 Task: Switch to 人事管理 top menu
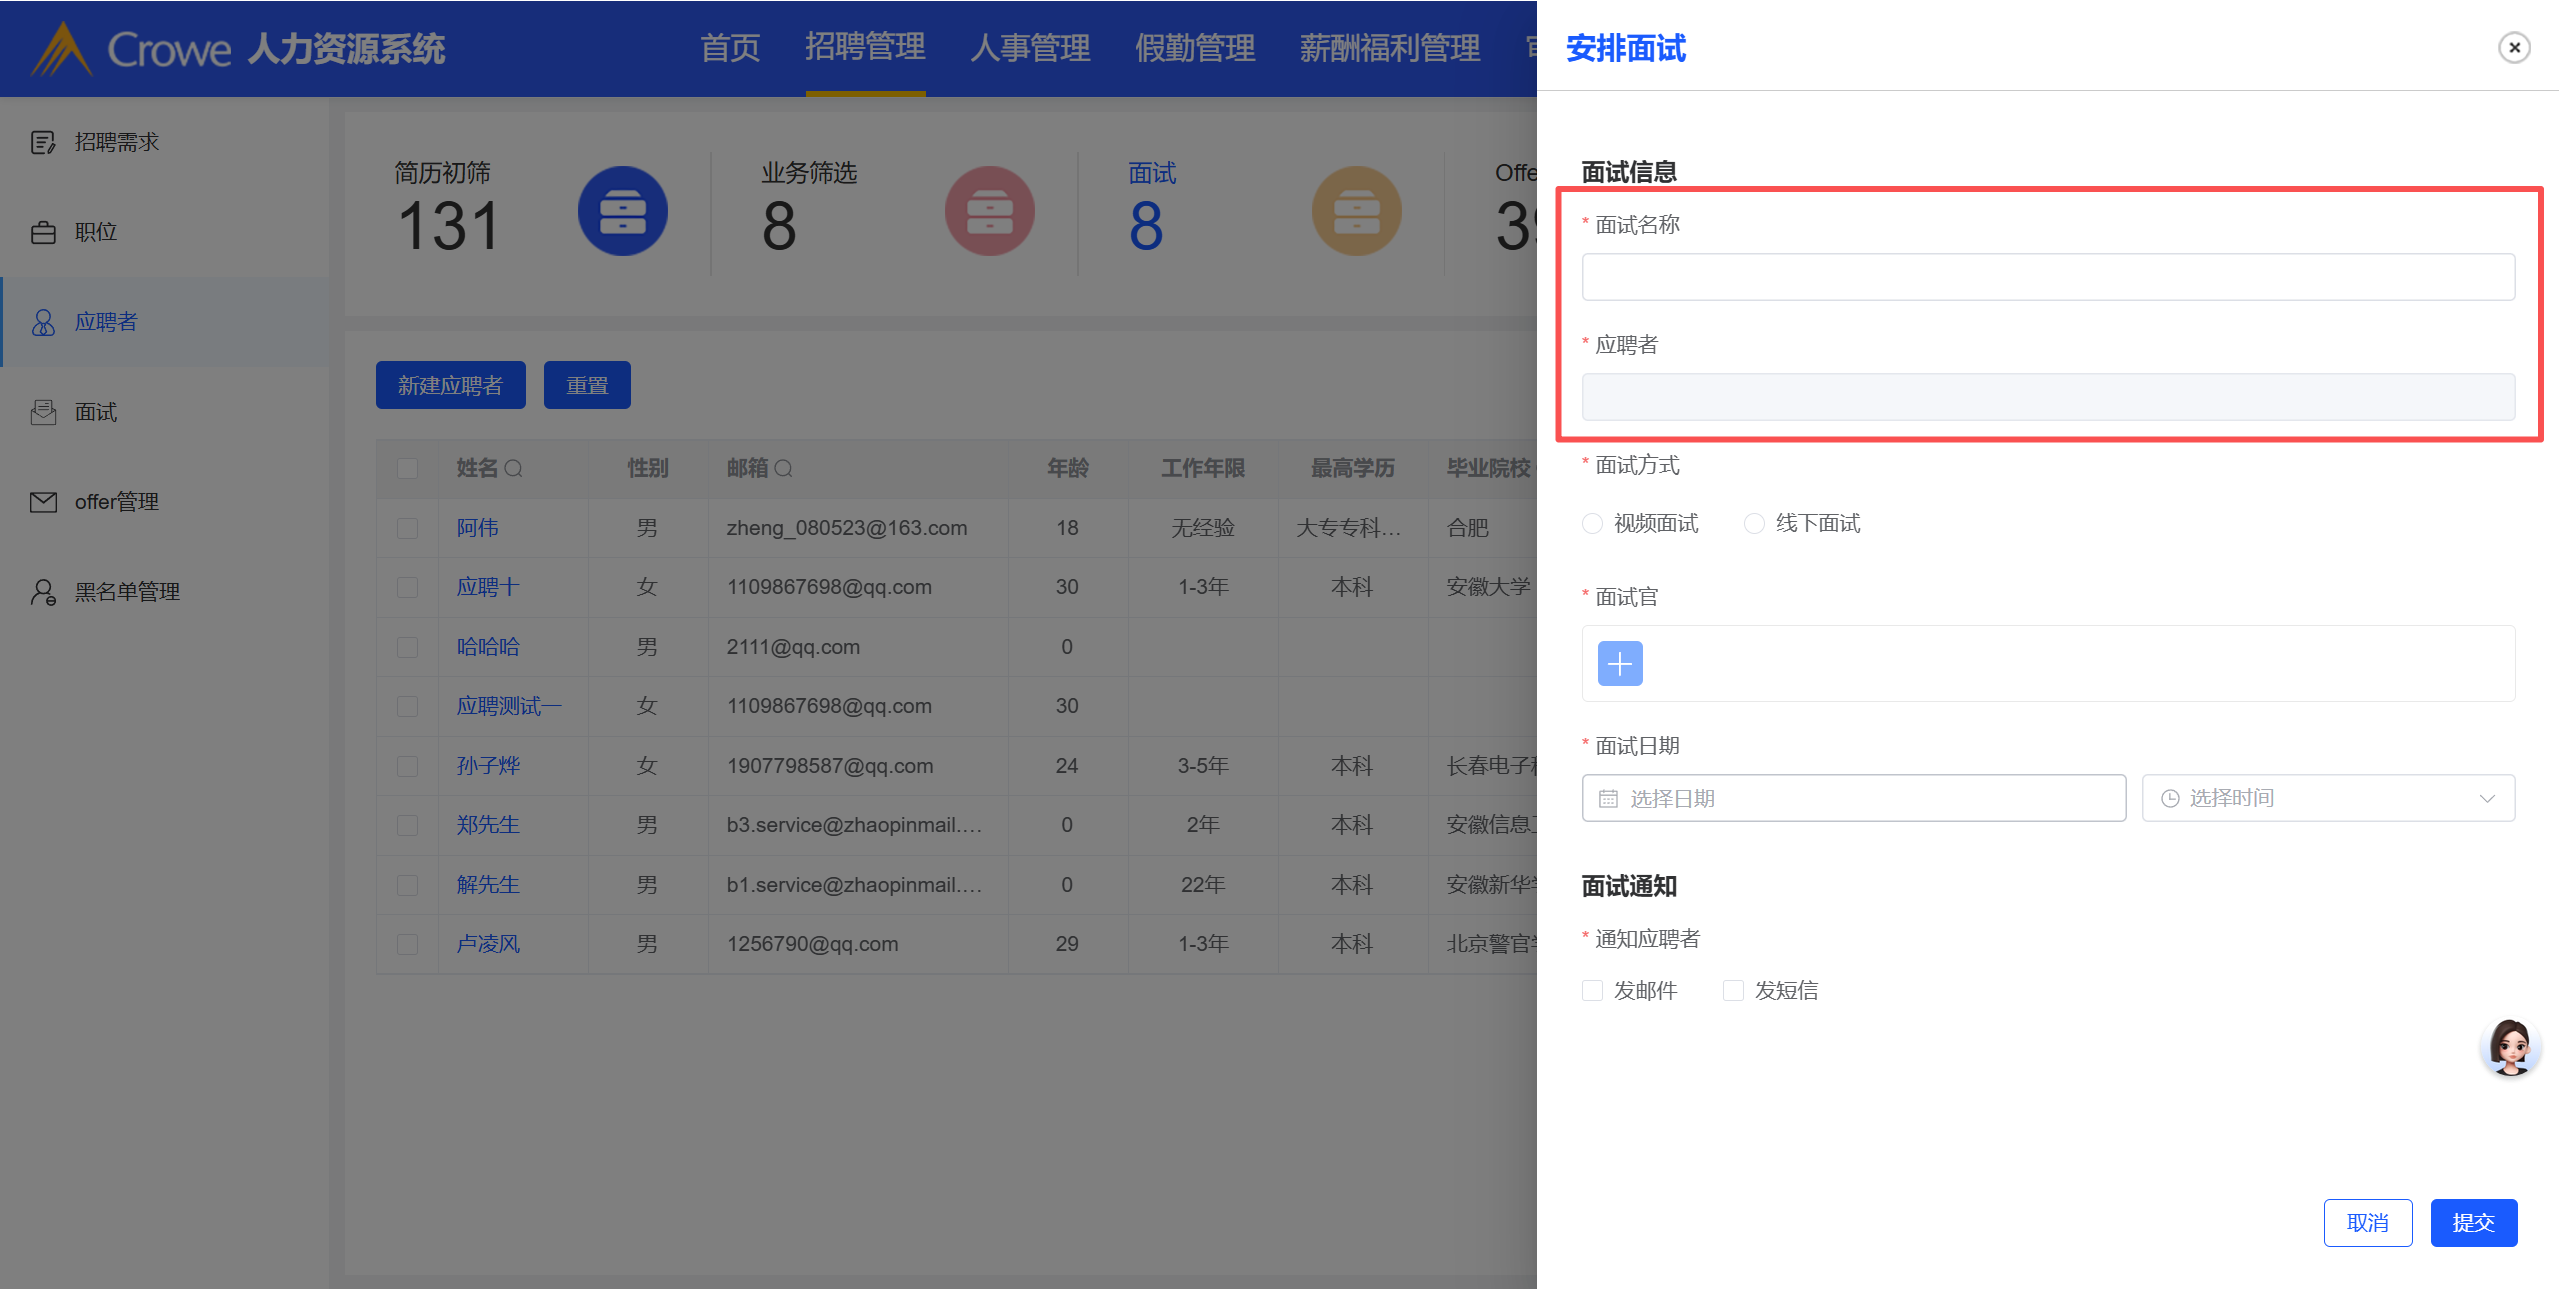point(1029,47)
